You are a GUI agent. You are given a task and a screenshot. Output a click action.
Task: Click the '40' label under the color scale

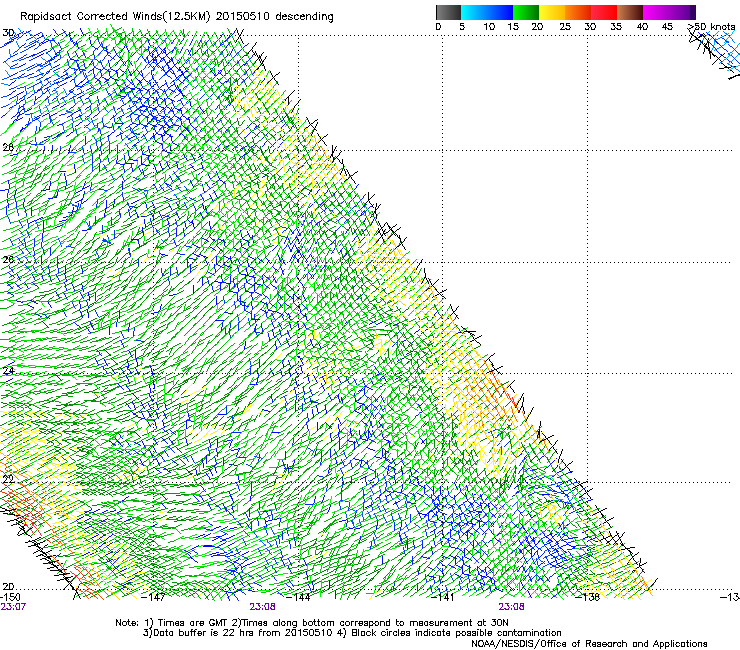click(x=642, y=27)
